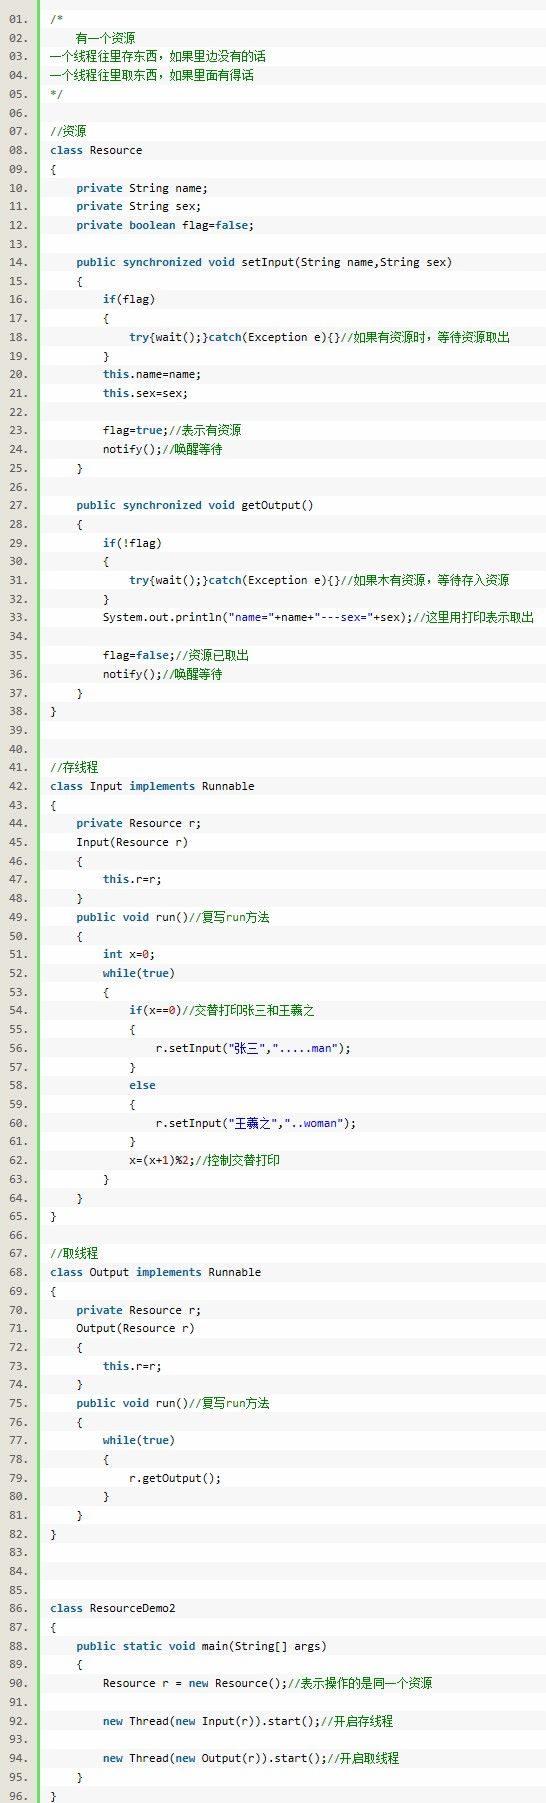Click the '有一个资源' comment text

[106, 38]
